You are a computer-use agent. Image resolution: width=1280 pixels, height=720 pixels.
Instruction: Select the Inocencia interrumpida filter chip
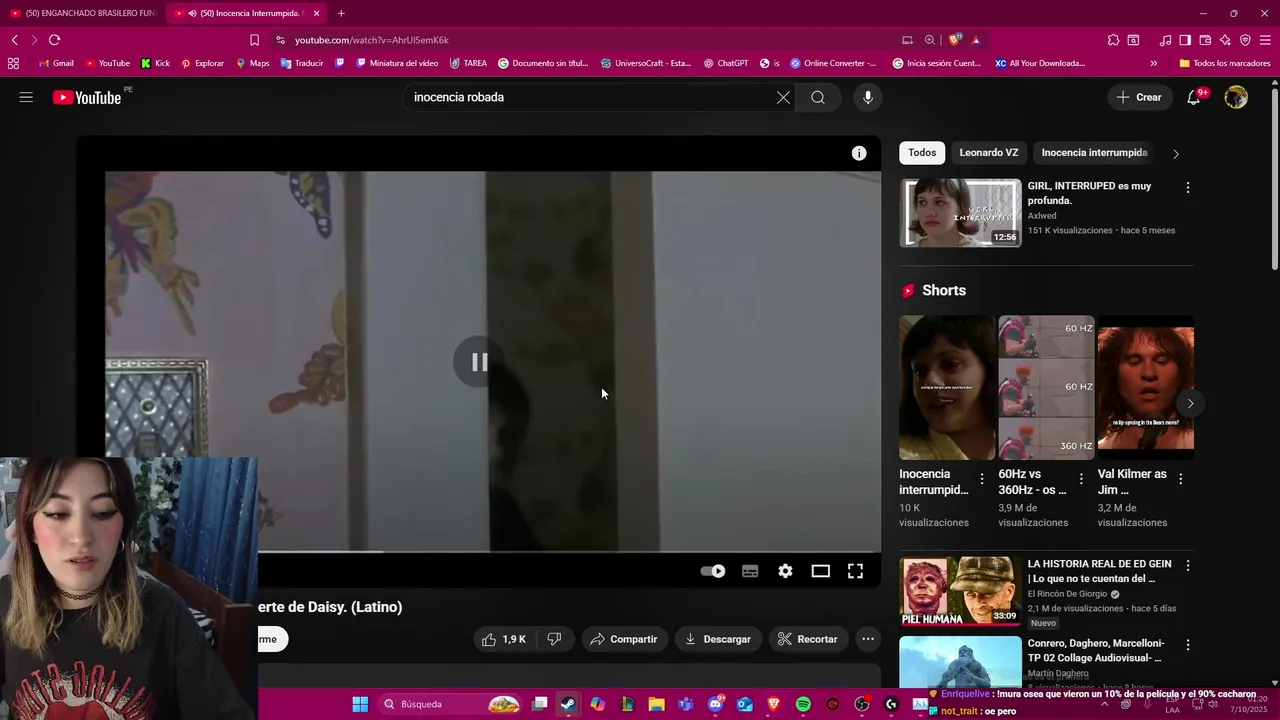click(x=1094, y=153)
